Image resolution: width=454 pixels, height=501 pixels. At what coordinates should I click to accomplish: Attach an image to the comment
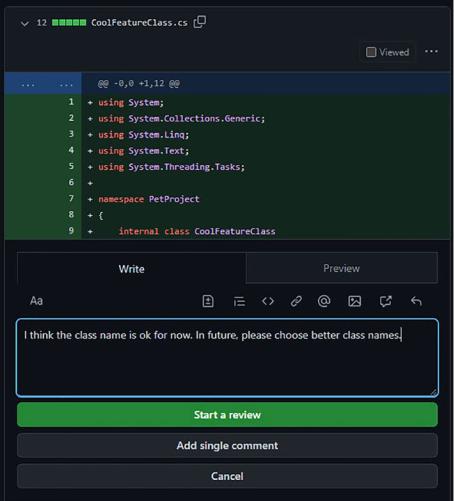(x=354, y=301)
